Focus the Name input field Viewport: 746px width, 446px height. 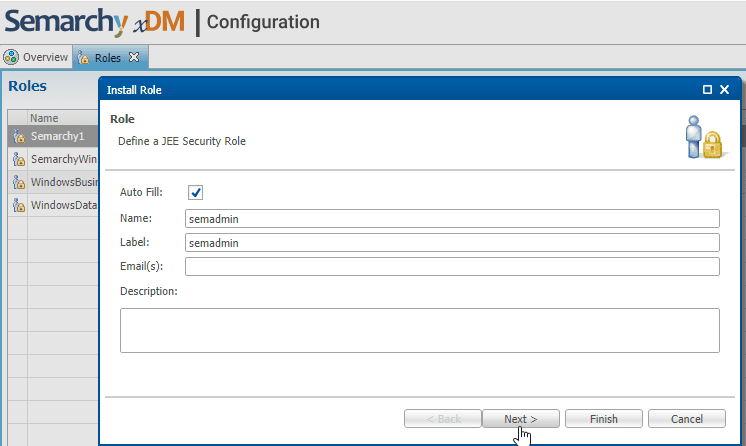click(x=451, y=218)
